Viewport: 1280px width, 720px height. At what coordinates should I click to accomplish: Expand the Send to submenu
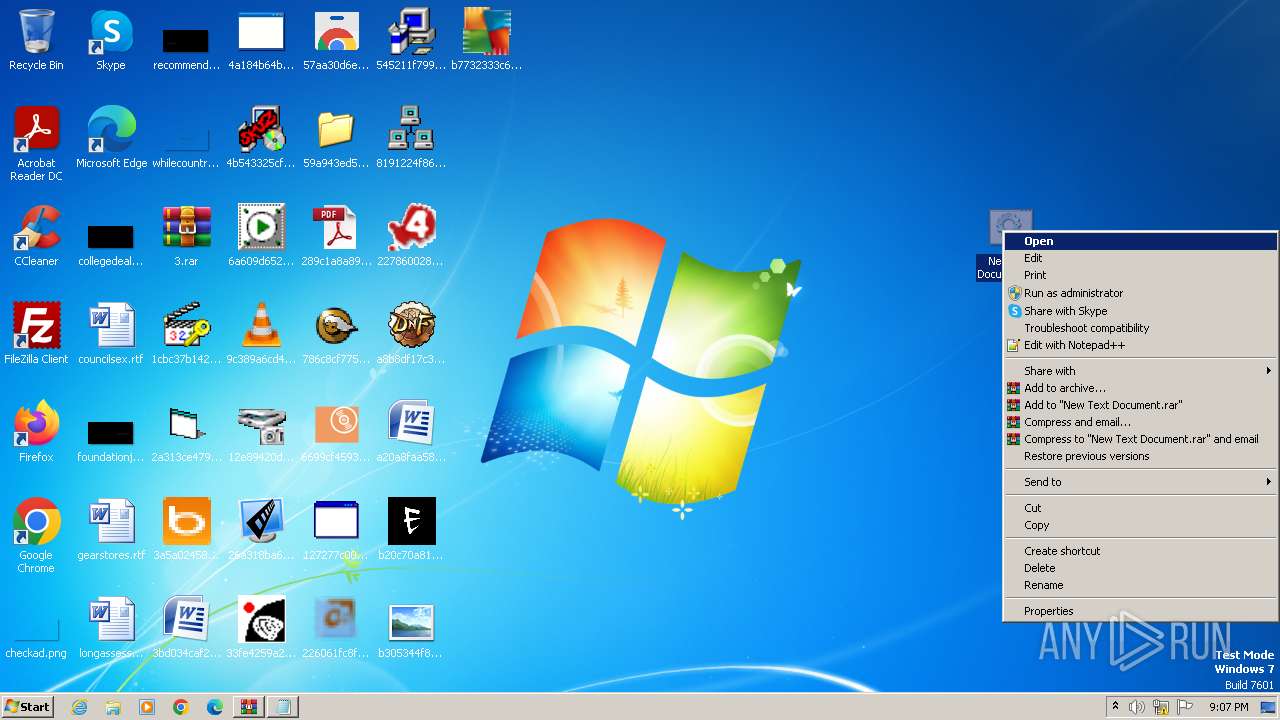click(x=1140, y=482)
